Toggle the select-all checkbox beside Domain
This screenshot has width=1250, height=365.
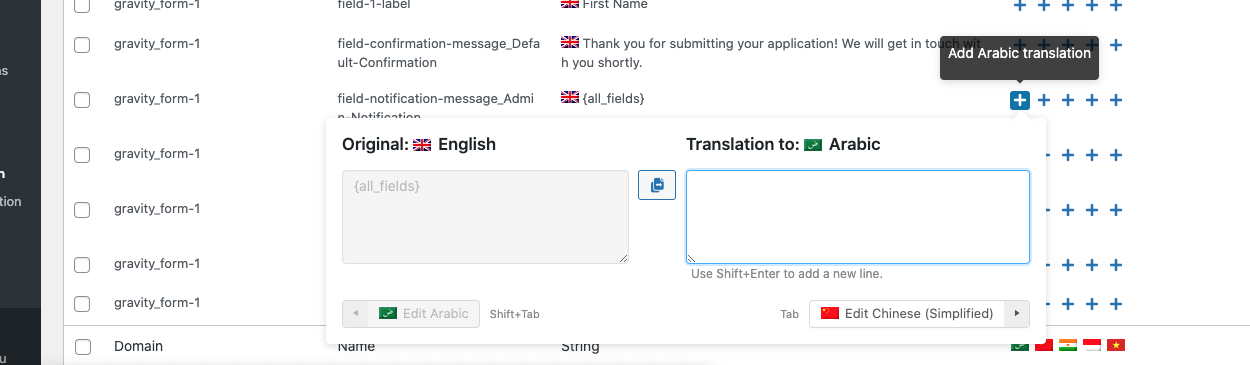tap(82, 347)
